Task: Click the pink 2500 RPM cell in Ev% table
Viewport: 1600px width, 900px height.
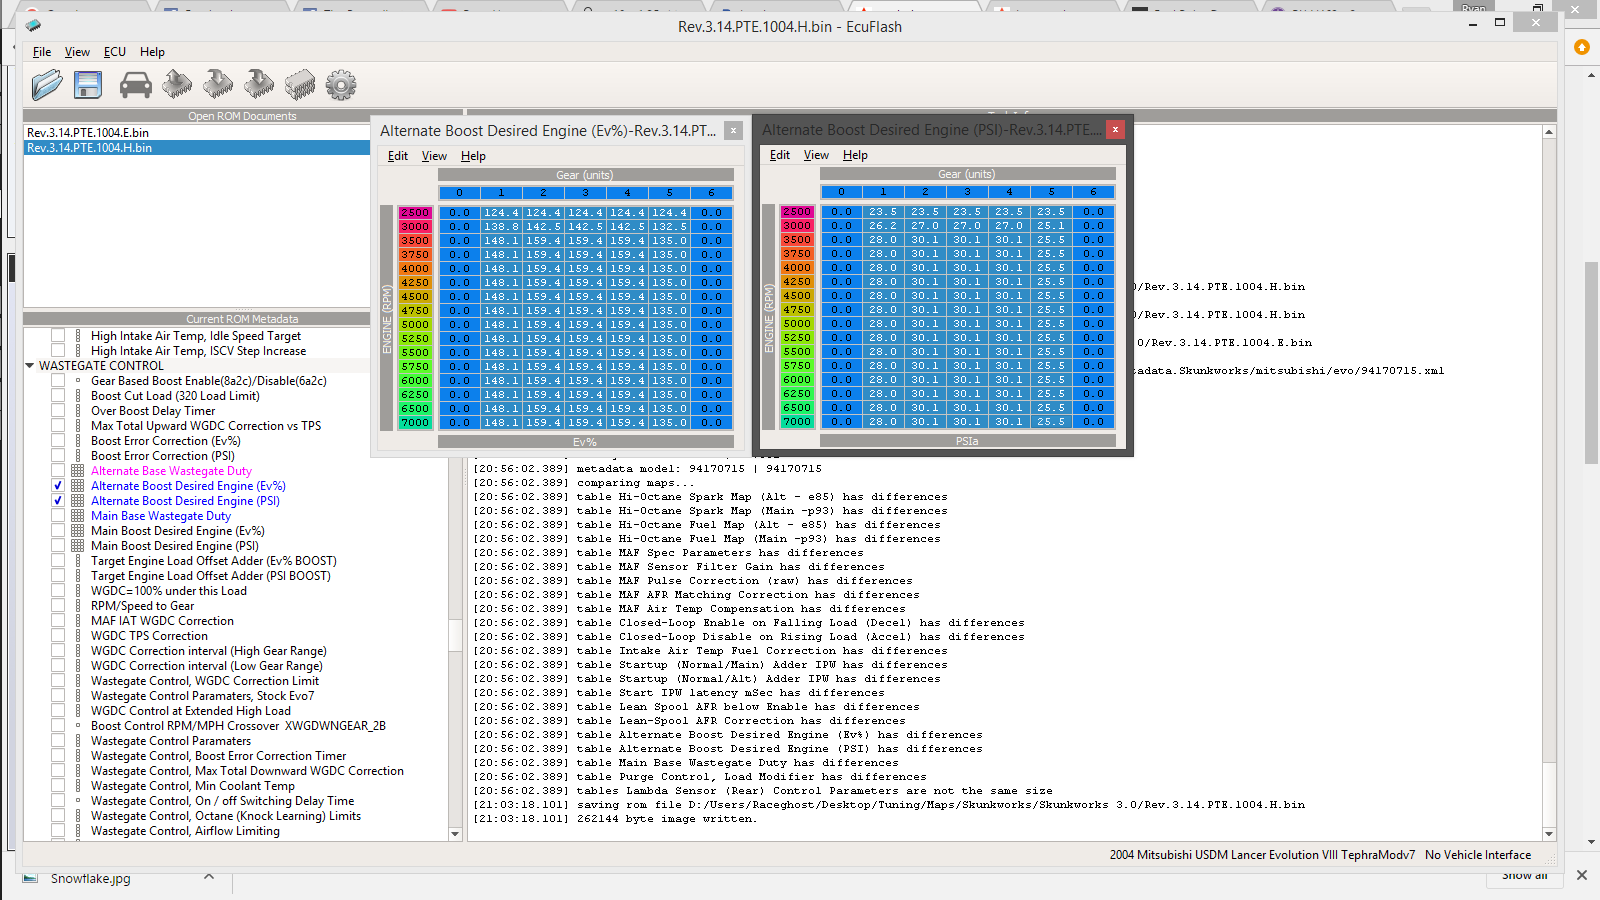Action: point(415,213)
